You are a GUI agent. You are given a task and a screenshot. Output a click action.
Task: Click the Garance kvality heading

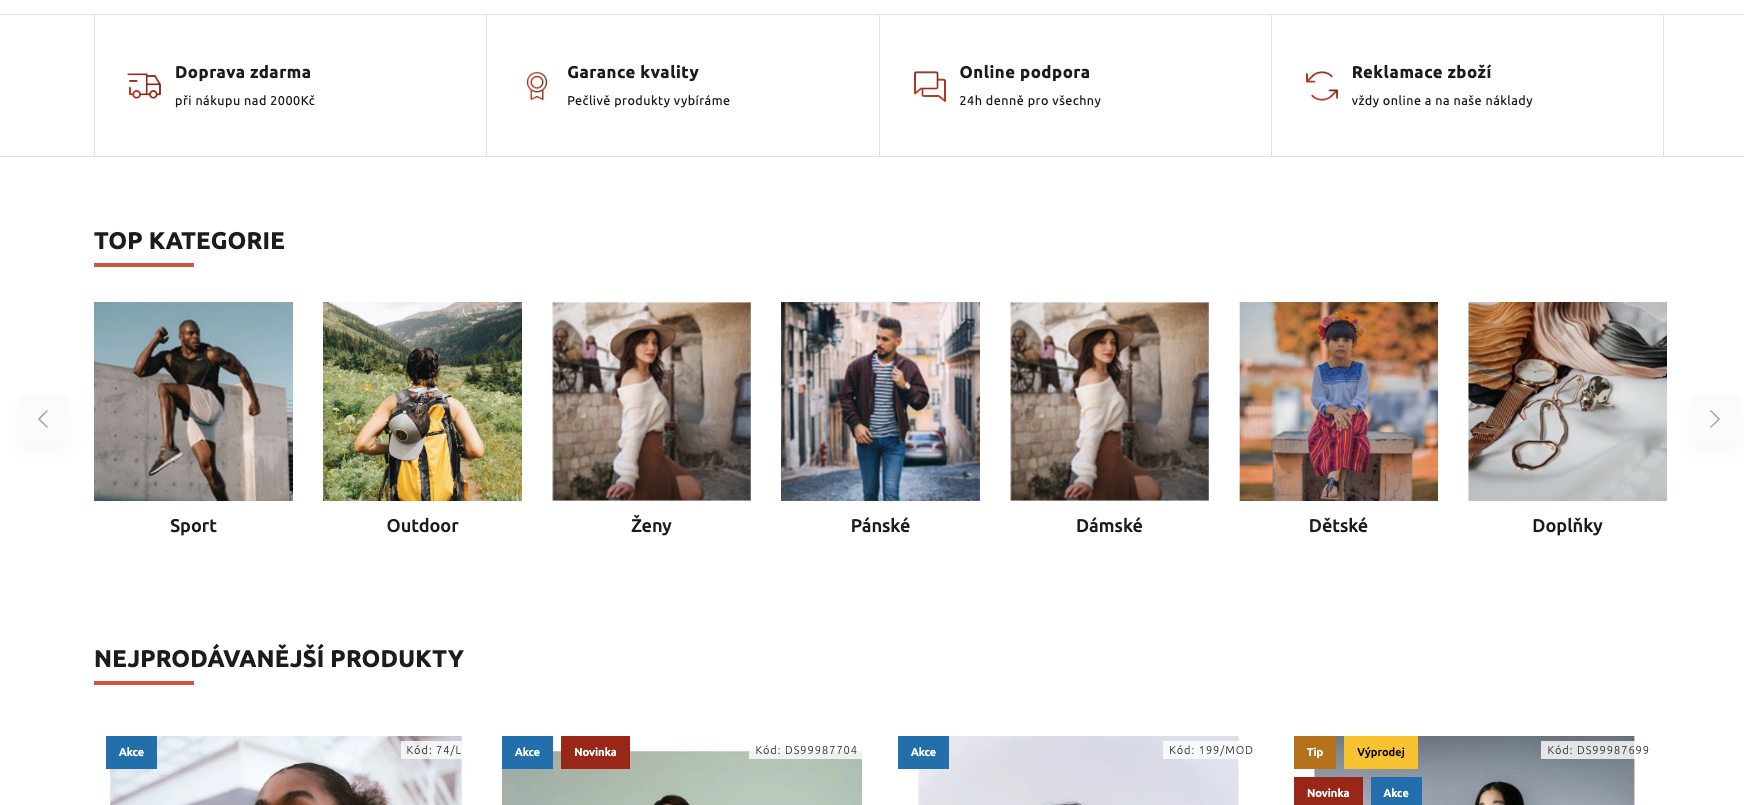click(x=633, y=72)
